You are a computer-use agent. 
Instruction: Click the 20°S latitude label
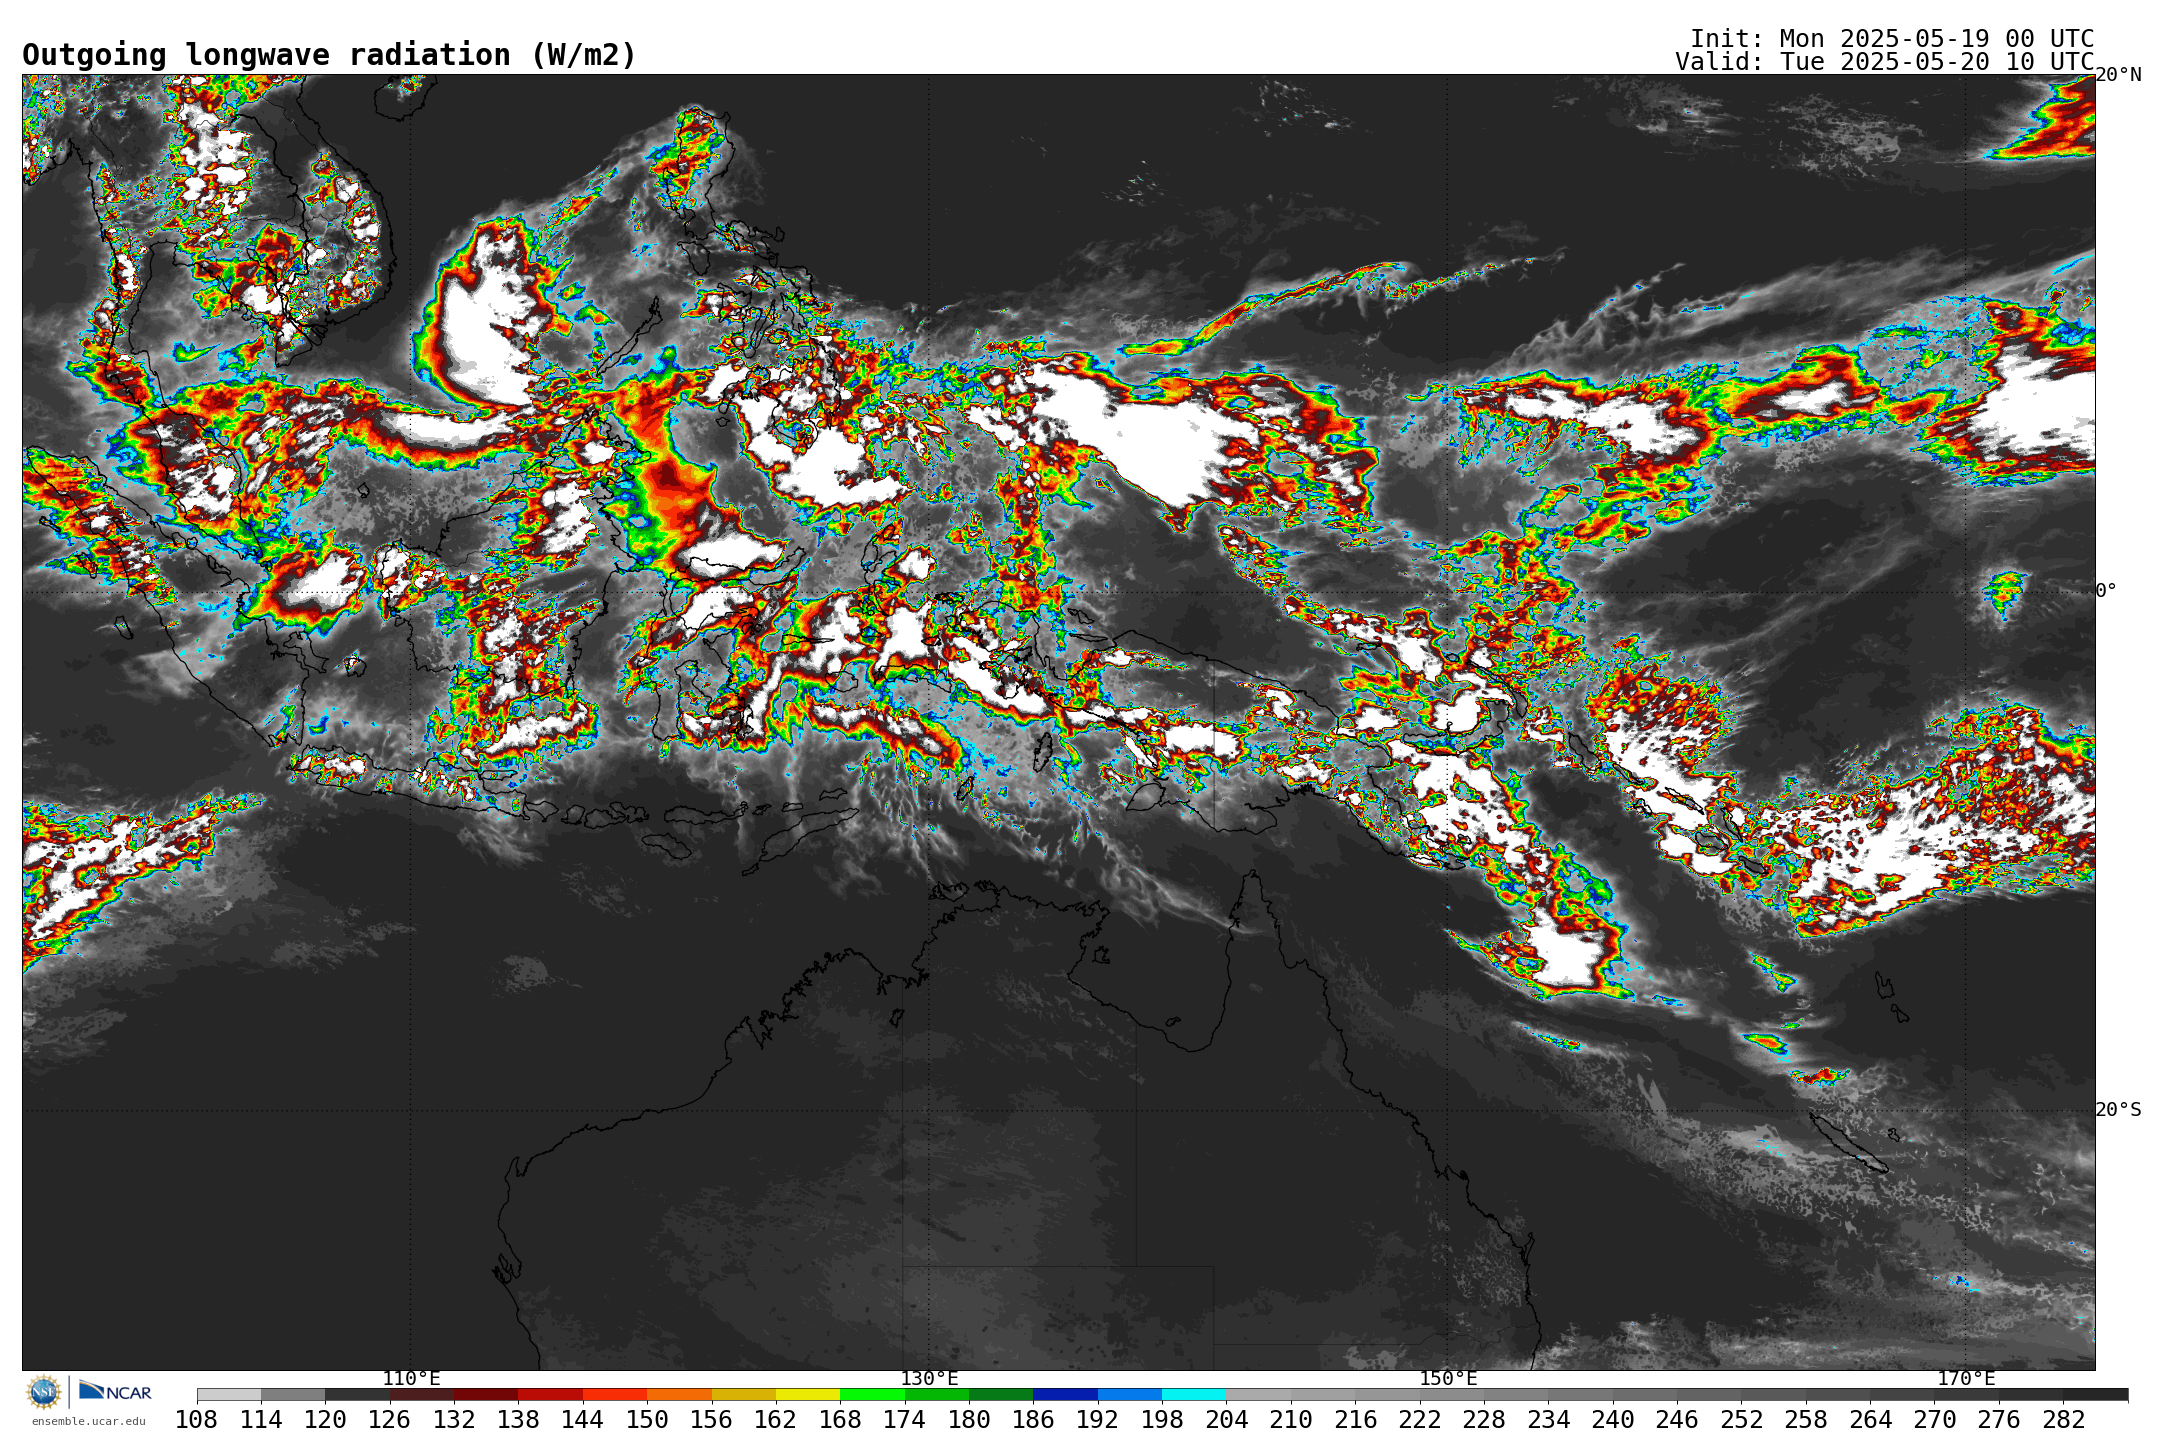(2118, 1110)
